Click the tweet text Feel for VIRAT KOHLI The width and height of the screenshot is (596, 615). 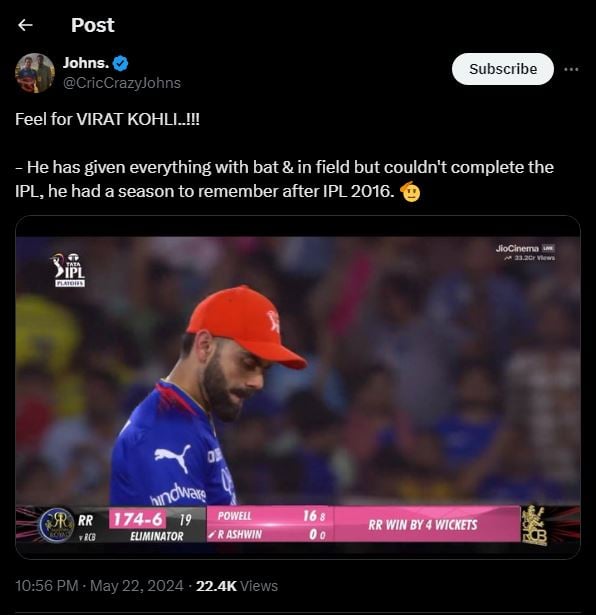[107, 119]
